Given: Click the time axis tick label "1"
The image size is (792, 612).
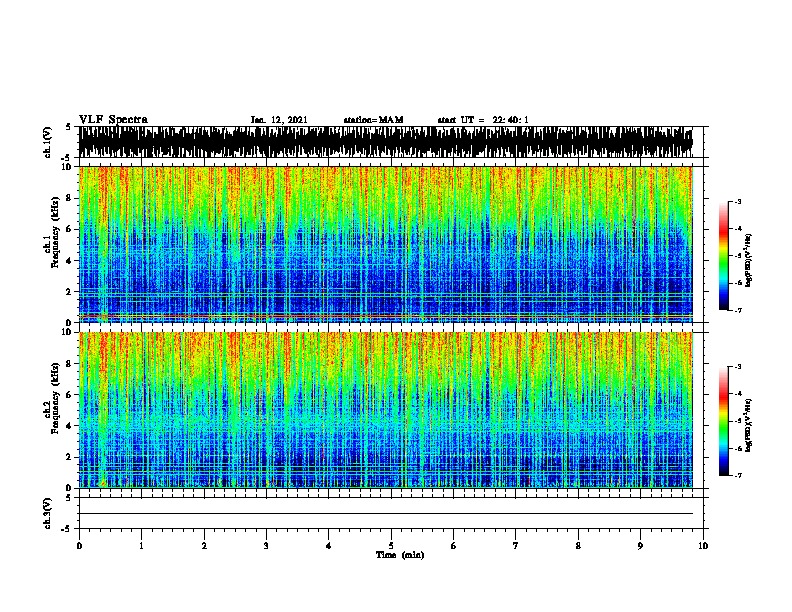Looking at the screenshot, I should point(141,545).
